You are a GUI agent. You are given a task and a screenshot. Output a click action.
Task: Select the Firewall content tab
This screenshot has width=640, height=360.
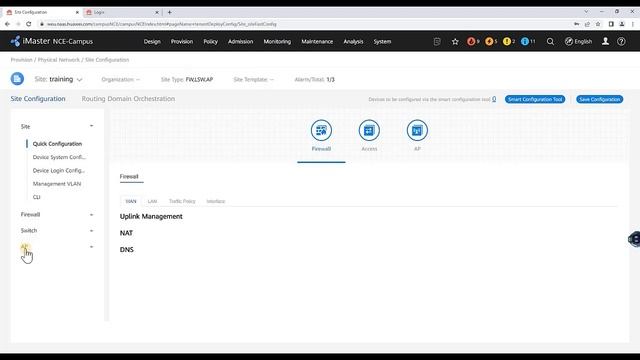click(129, 177)
